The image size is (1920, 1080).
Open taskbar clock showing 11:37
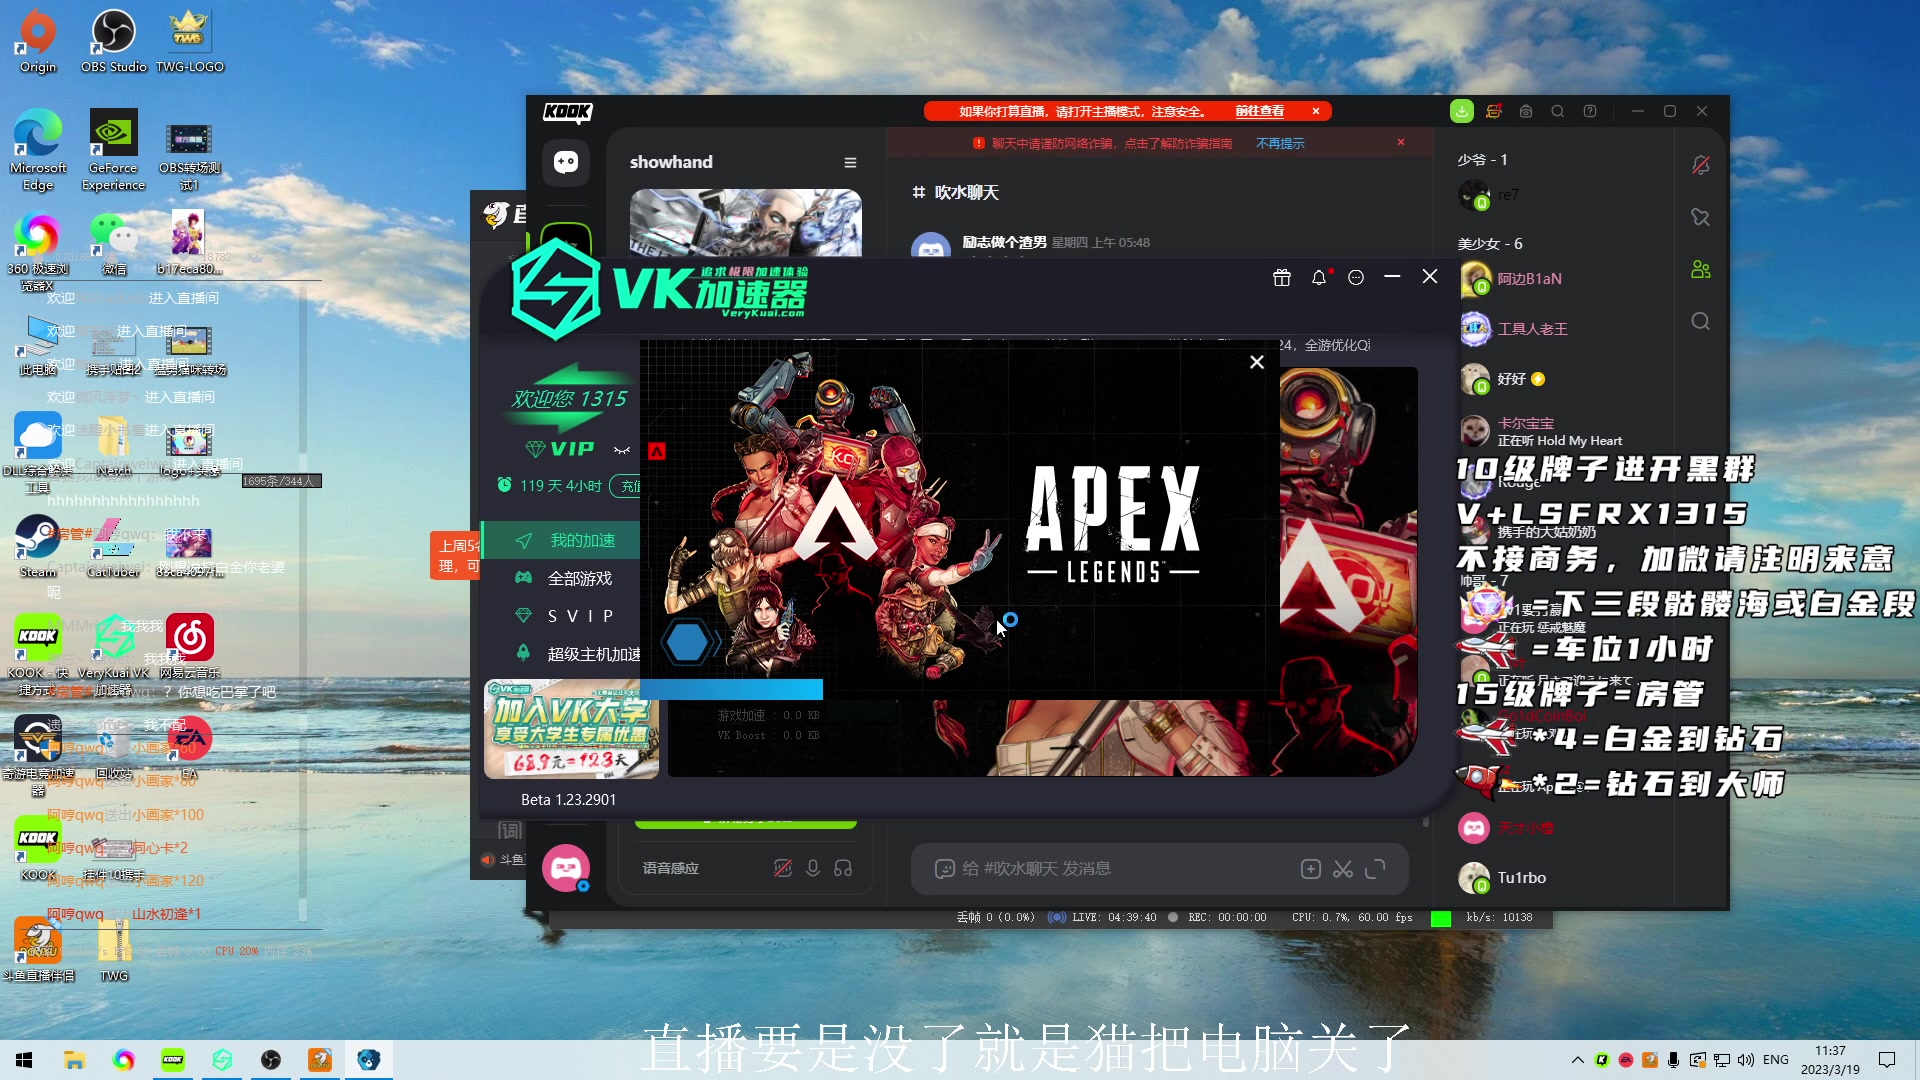(1830, 1060)
